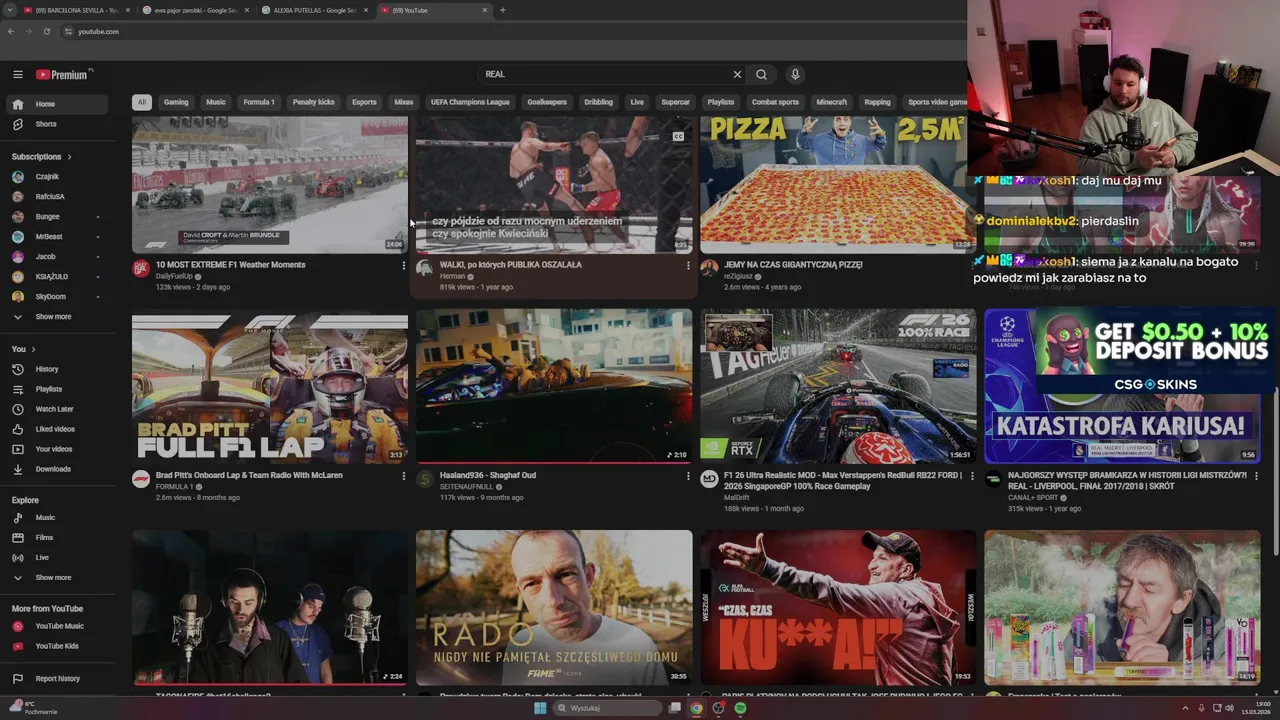Open Downloads in the sidebar

(x=56, y=469)
